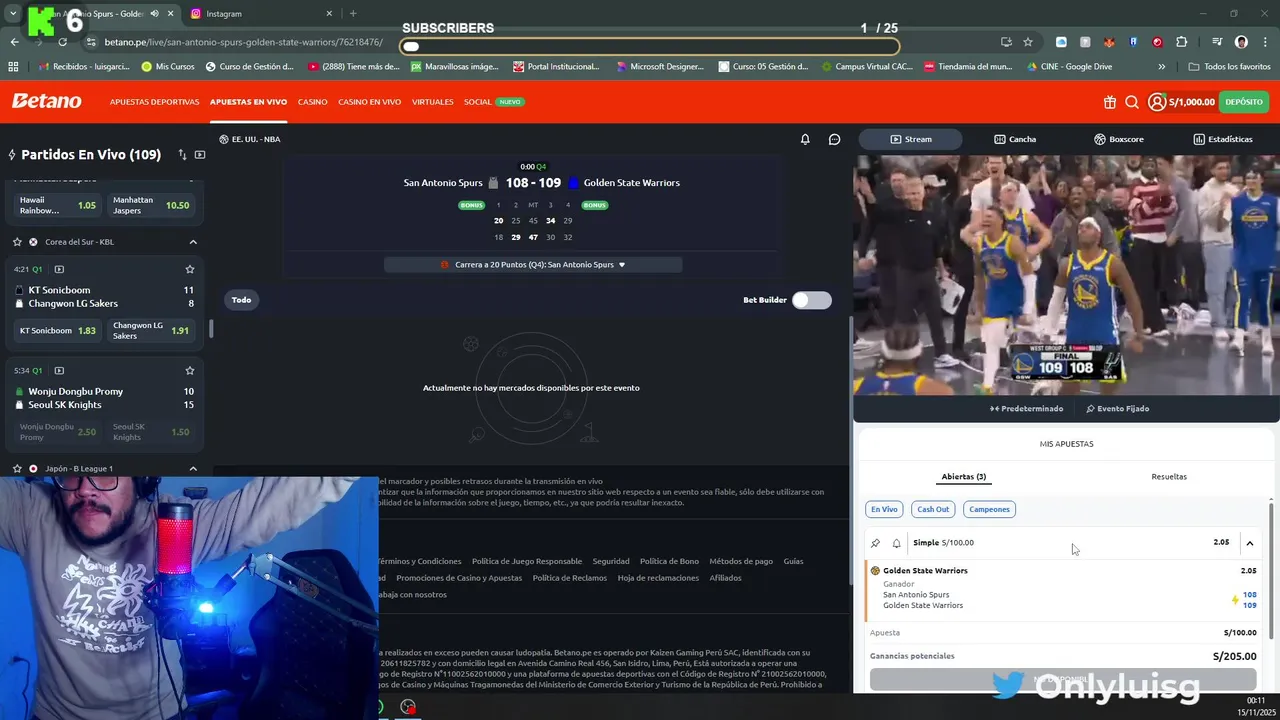
Task: Open the user account avatar icon
Action: pyautogui.click(x=1157, y=102)
